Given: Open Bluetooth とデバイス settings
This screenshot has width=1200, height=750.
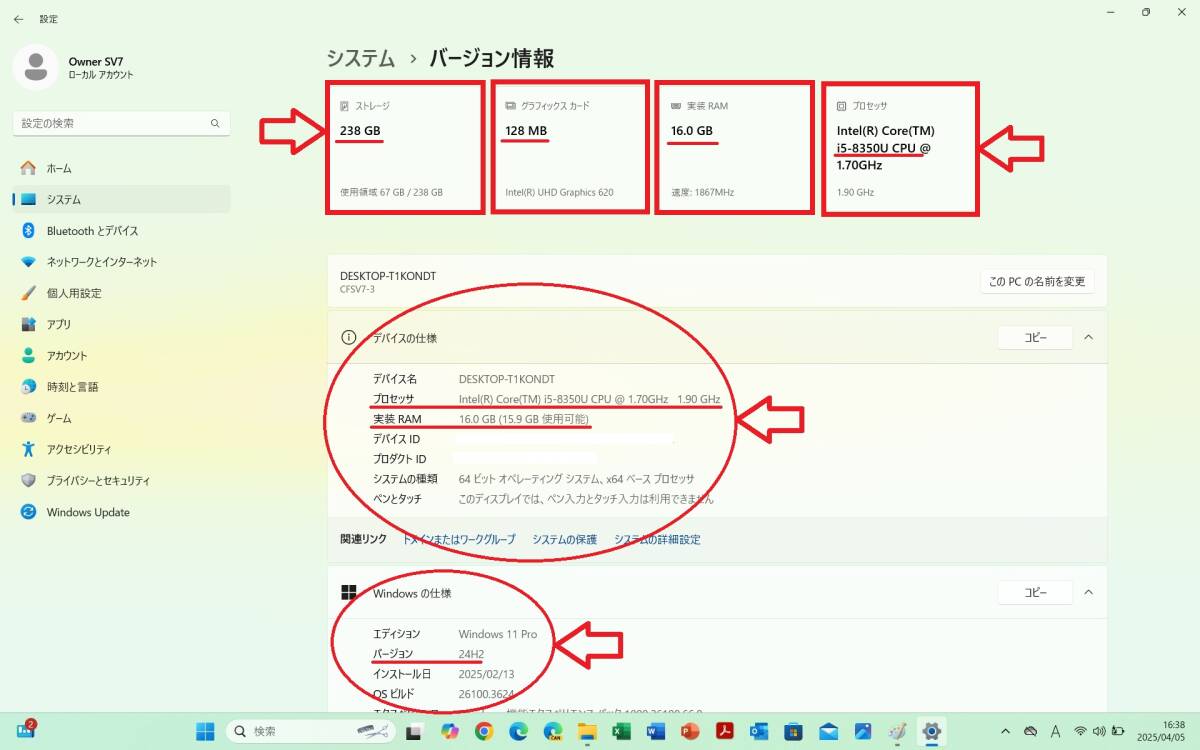Looking at the screenshot, I should (x=121, y=231).
